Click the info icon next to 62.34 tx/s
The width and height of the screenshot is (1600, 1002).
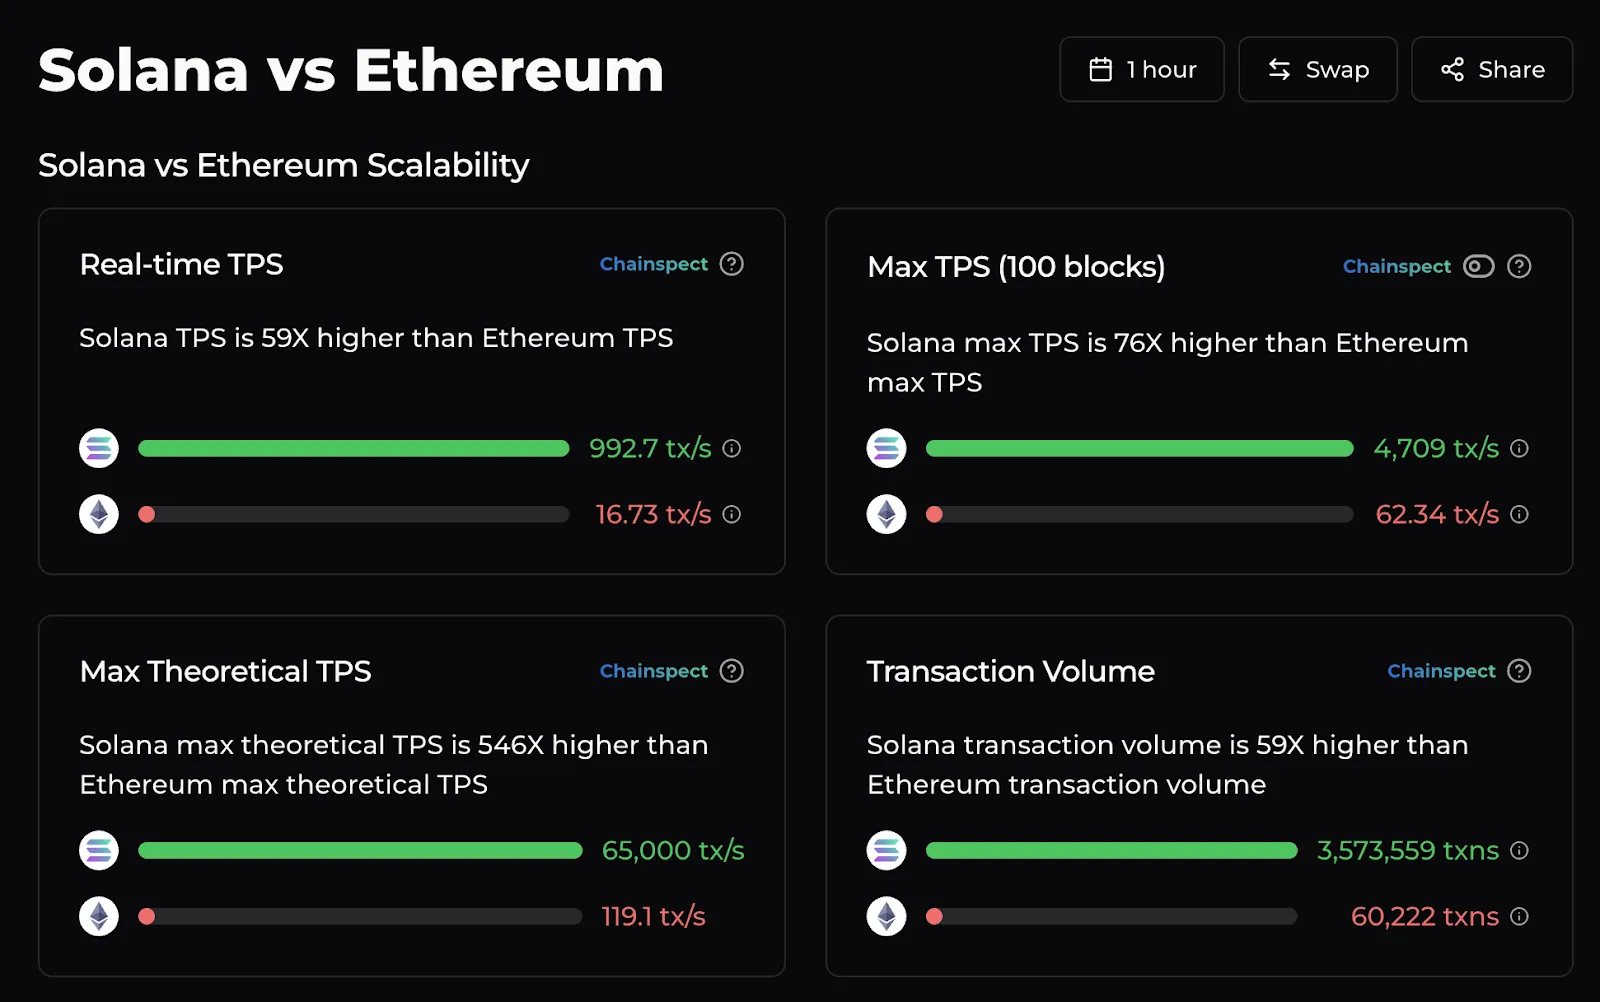(1518, 515)
